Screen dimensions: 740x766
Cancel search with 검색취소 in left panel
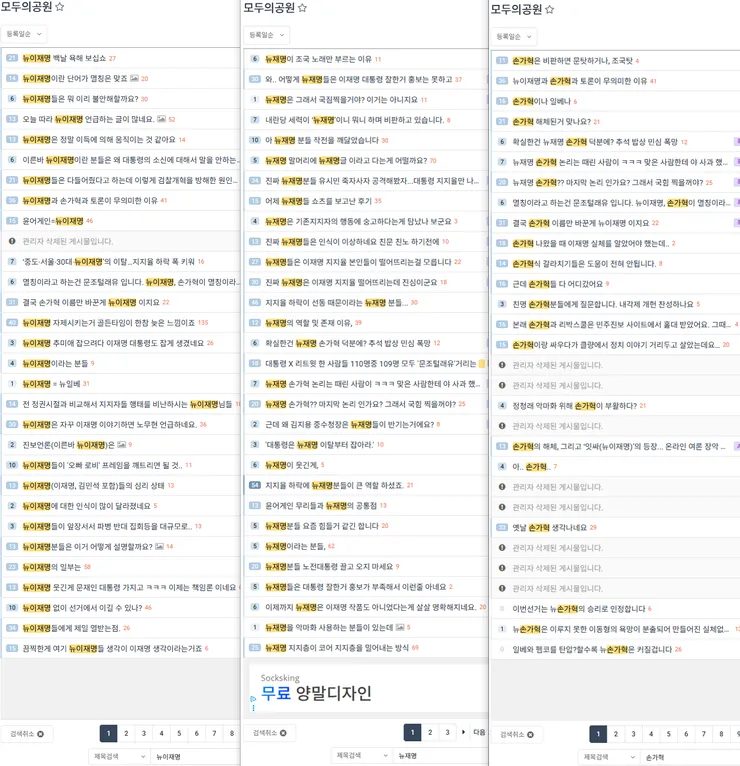(27, 734)
